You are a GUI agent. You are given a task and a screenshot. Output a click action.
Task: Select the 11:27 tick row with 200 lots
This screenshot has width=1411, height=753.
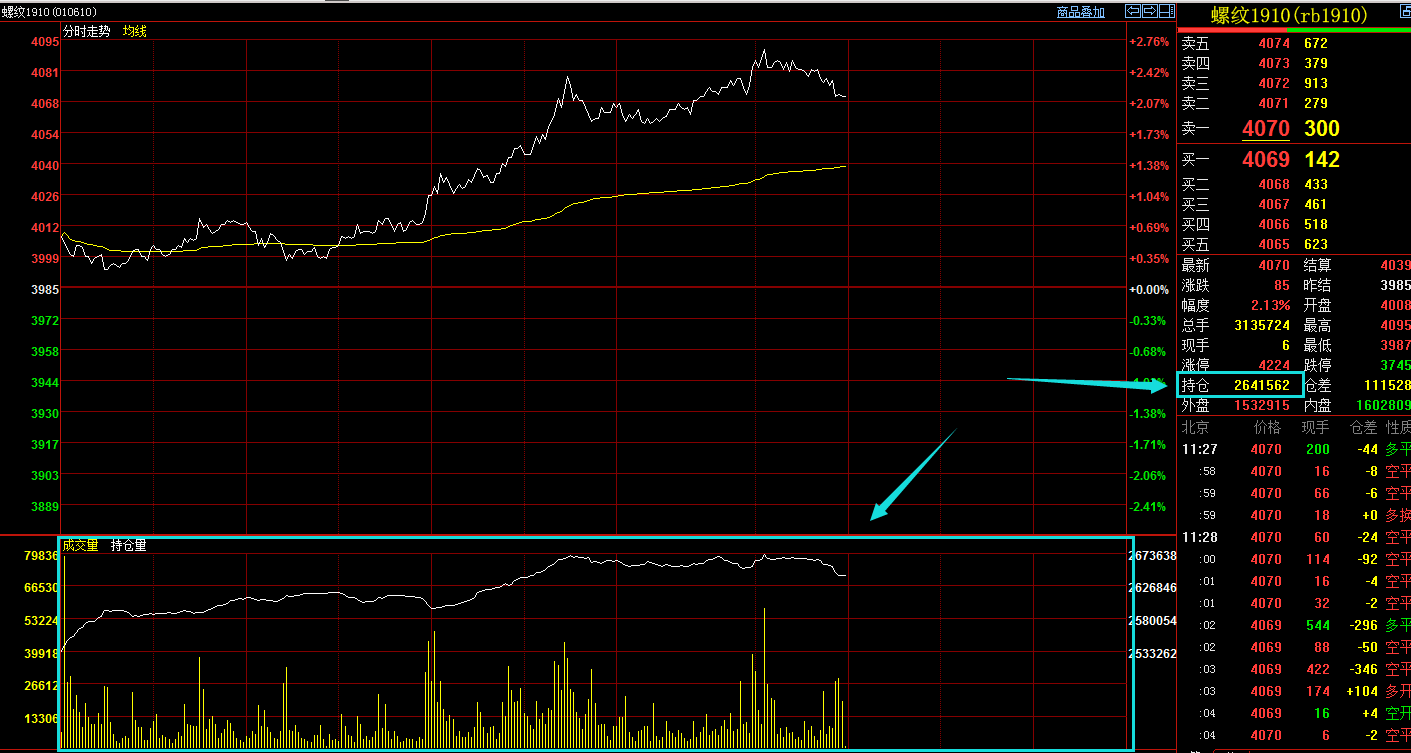coord(1294,449)
